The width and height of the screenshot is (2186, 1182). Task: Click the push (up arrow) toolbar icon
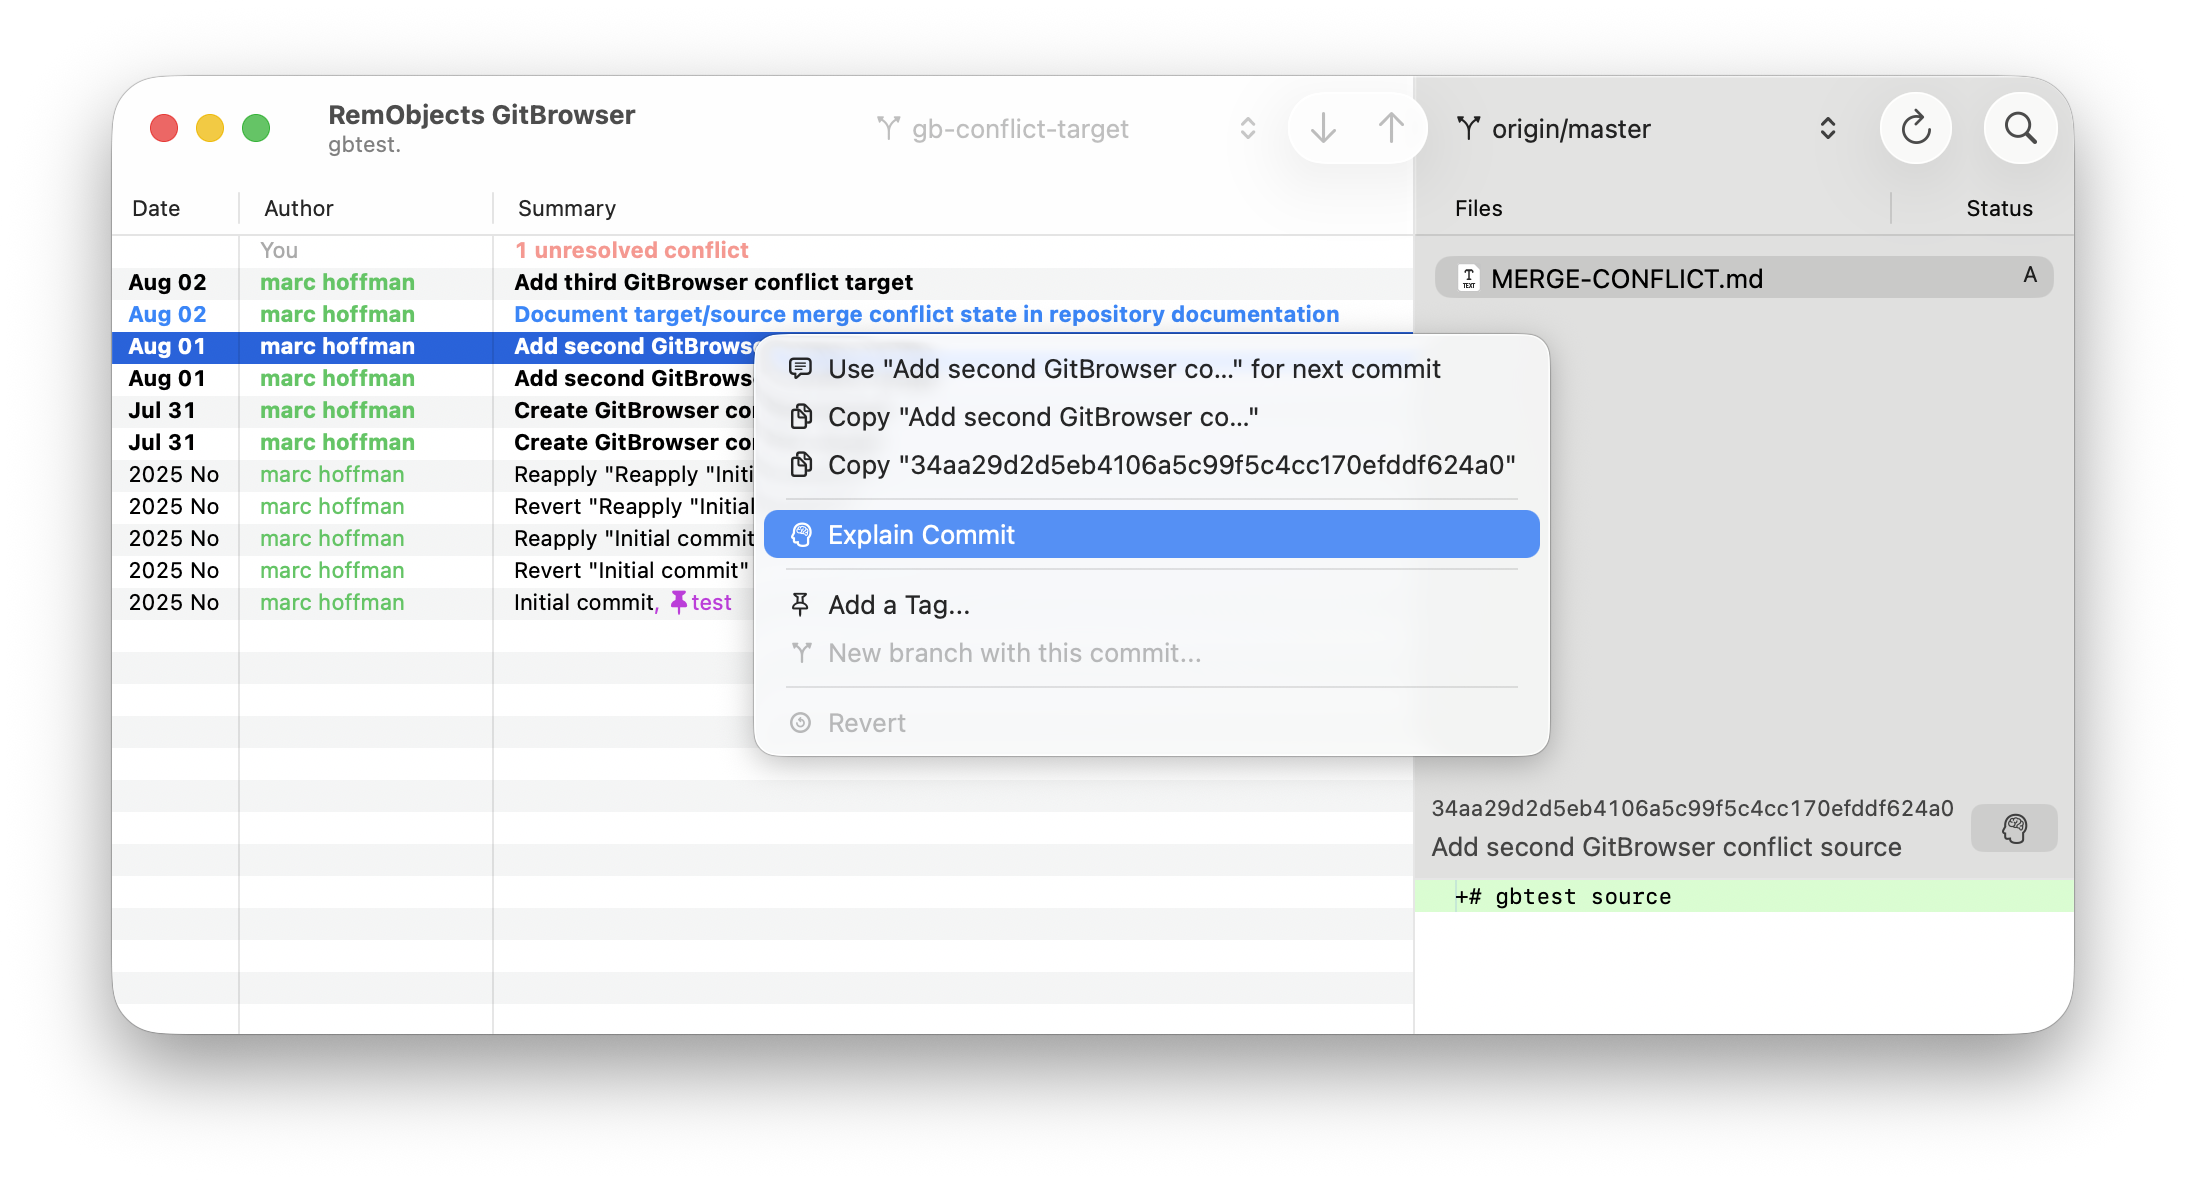(1391, 128)
